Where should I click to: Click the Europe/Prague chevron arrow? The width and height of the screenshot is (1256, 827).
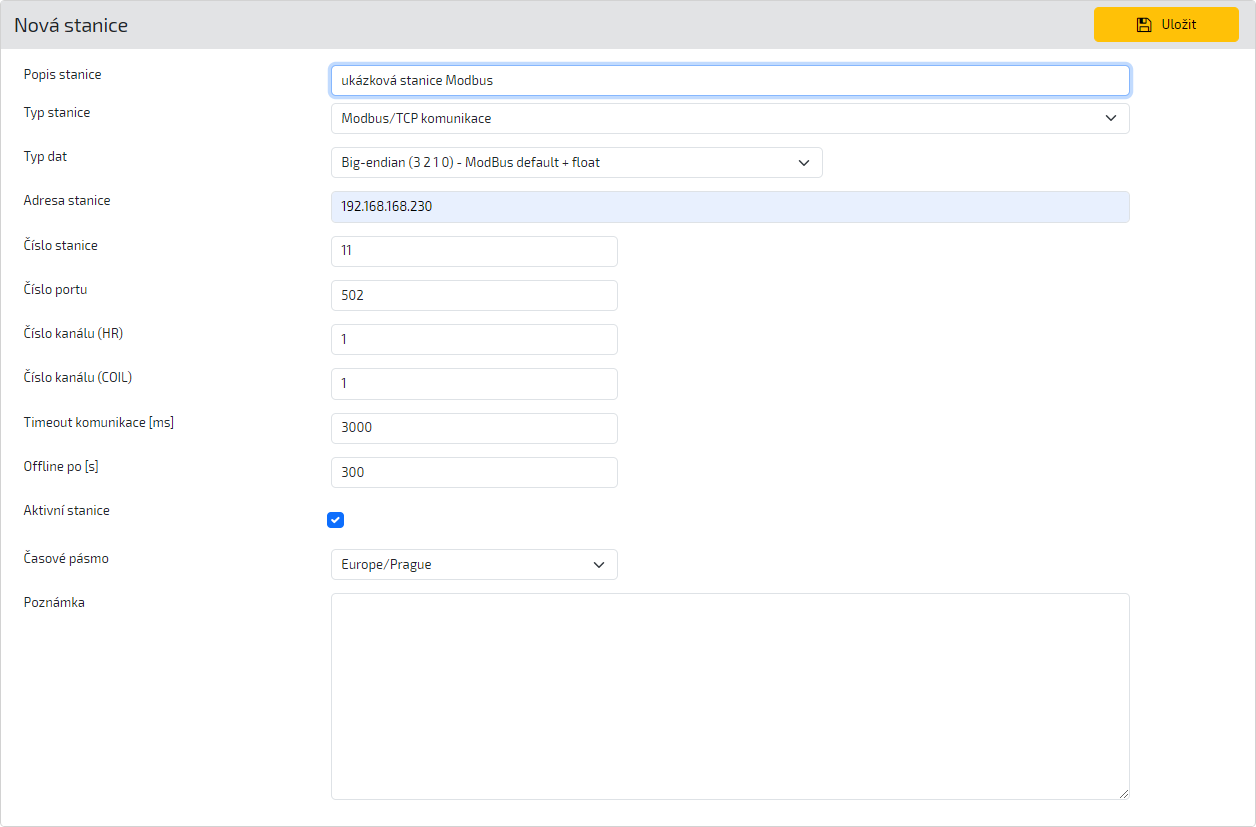pyautogui.click(x=599, y=565)
